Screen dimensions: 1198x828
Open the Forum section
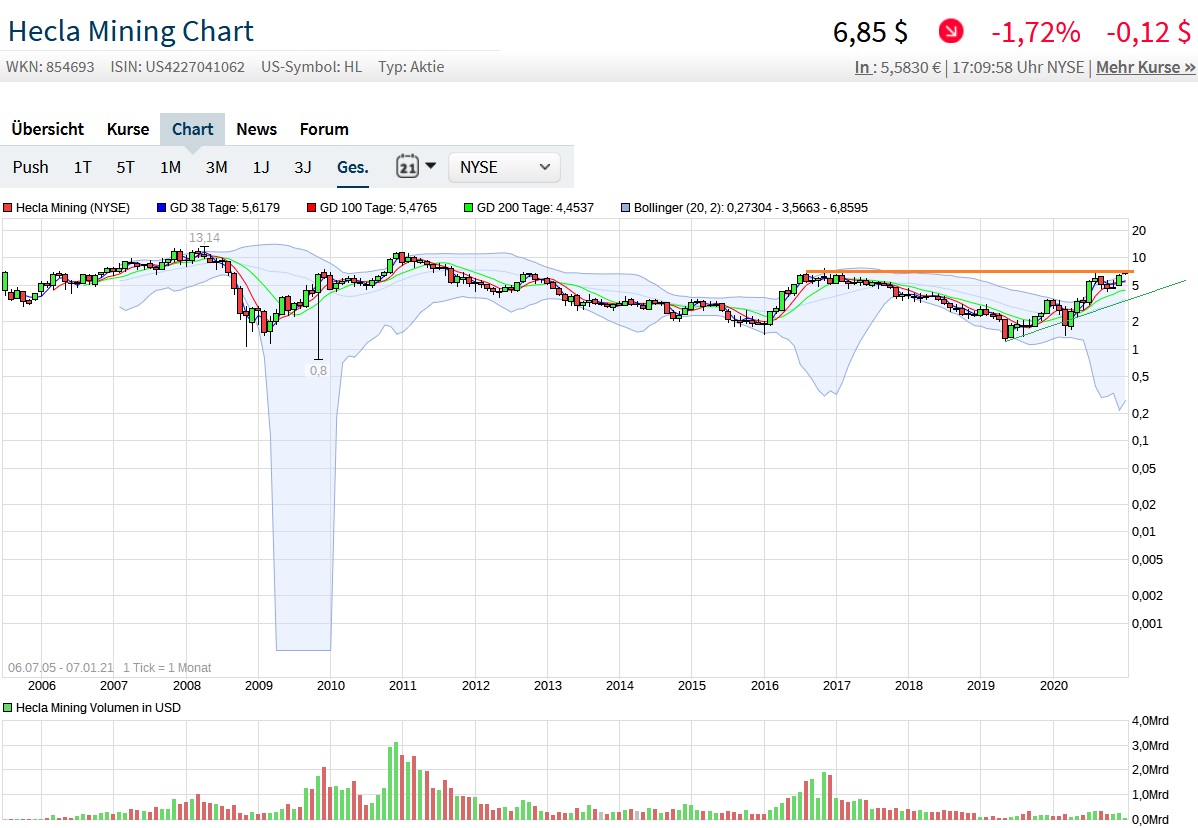[x=323, y=129]
